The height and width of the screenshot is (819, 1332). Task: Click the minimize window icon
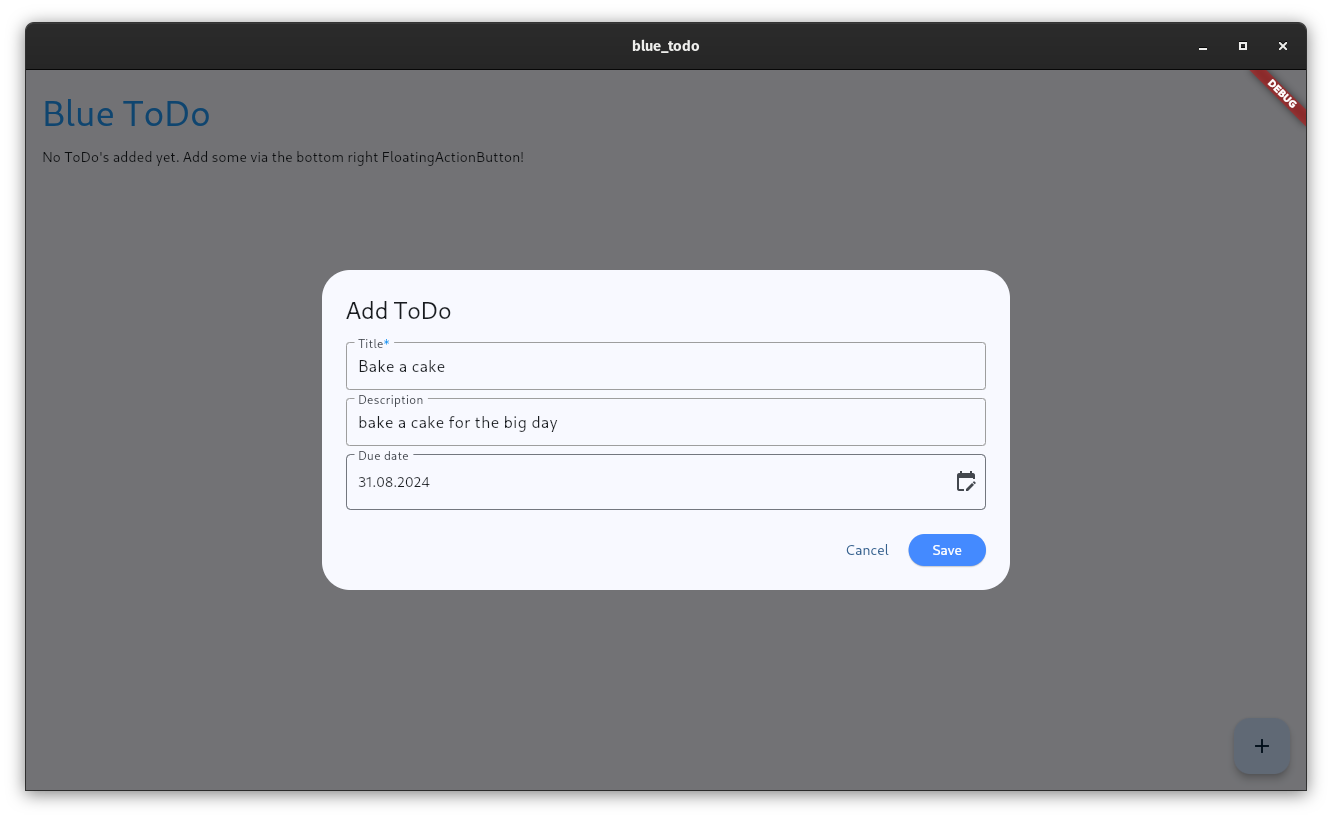(x=1202, y=46)
